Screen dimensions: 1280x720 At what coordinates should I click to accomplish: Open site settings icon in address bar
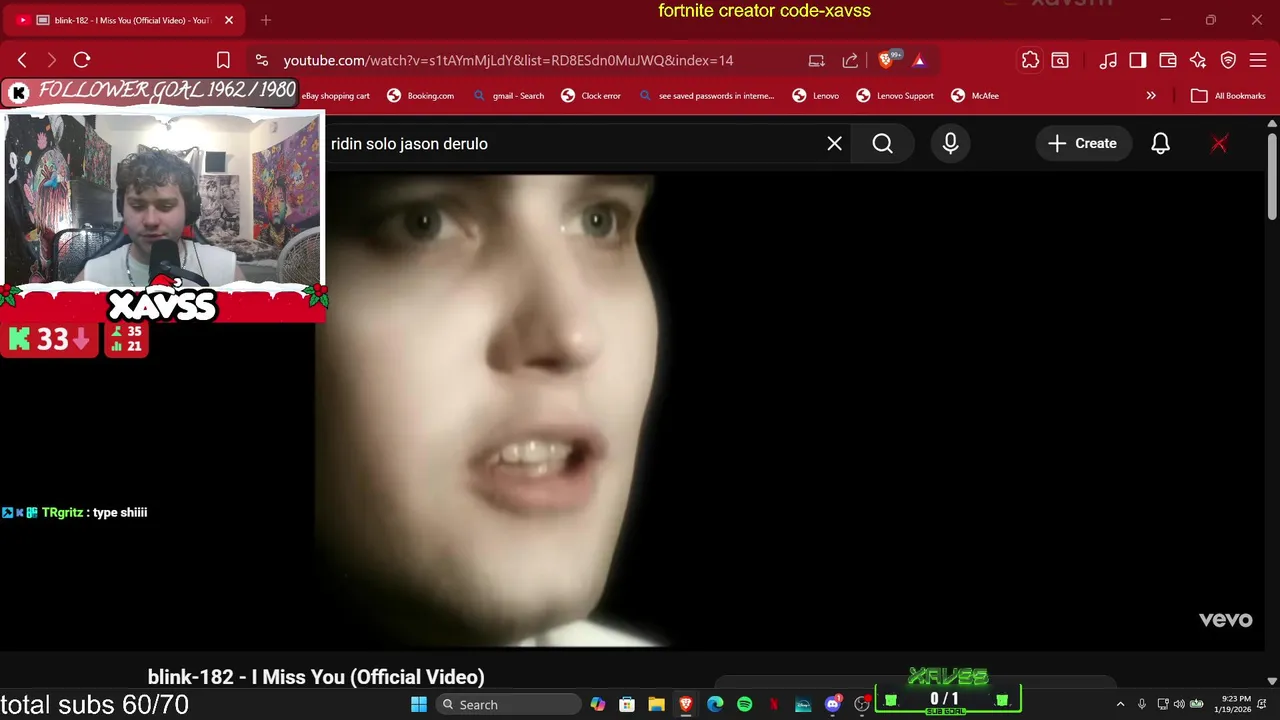tap(261, 60)
